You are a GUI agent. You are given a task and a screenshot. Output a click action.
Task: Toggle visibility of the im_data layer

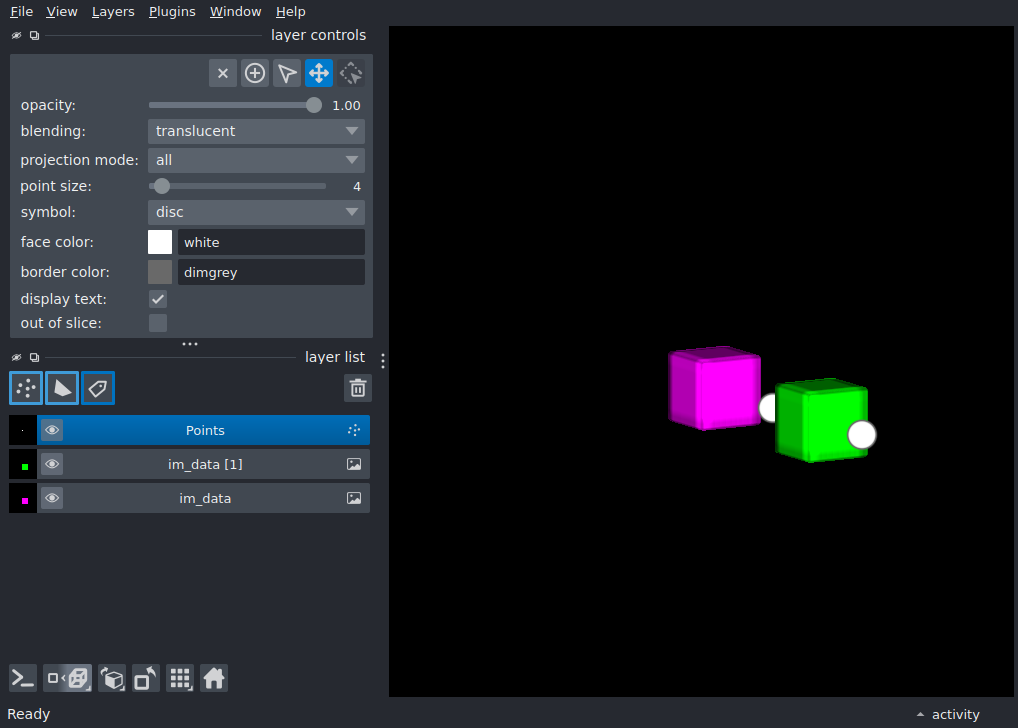(52, 498)
